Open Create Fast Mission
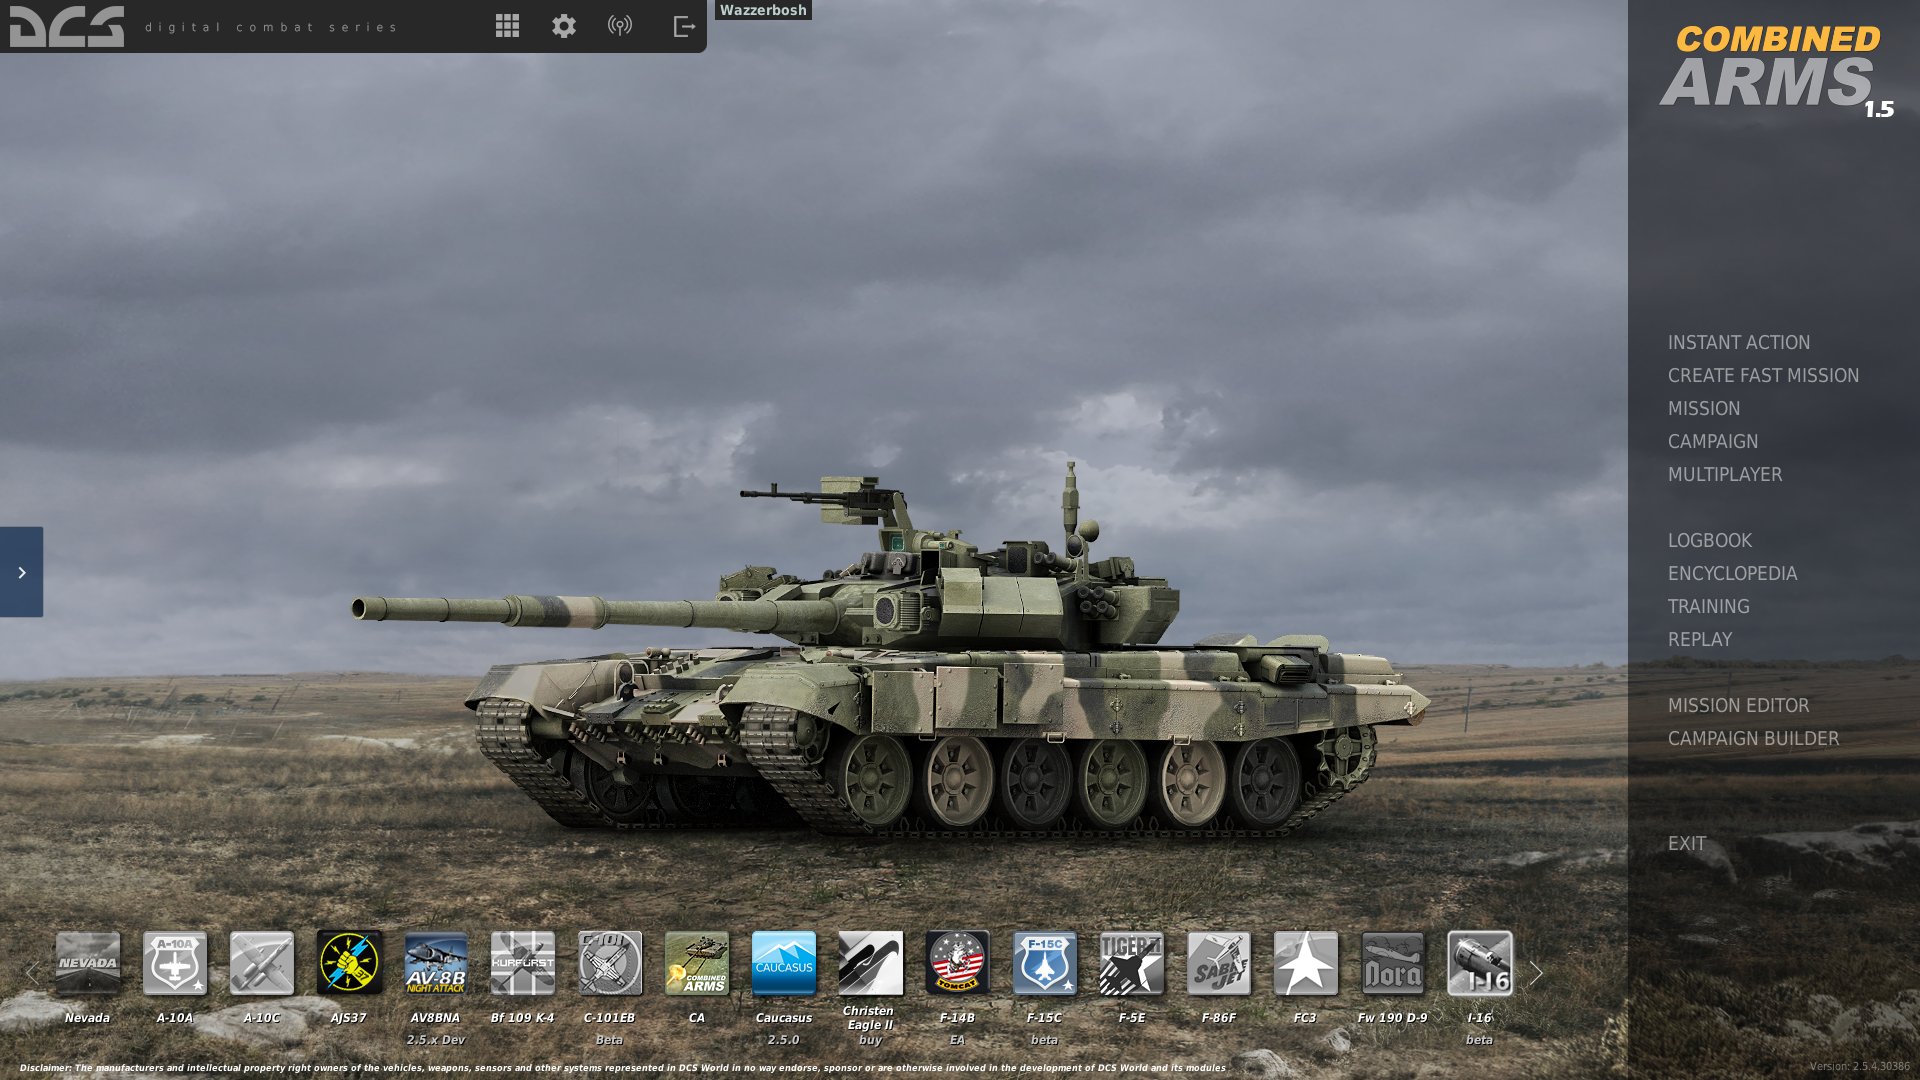The width and height of the screenshot is (1920, 1080). point(1763,375)
